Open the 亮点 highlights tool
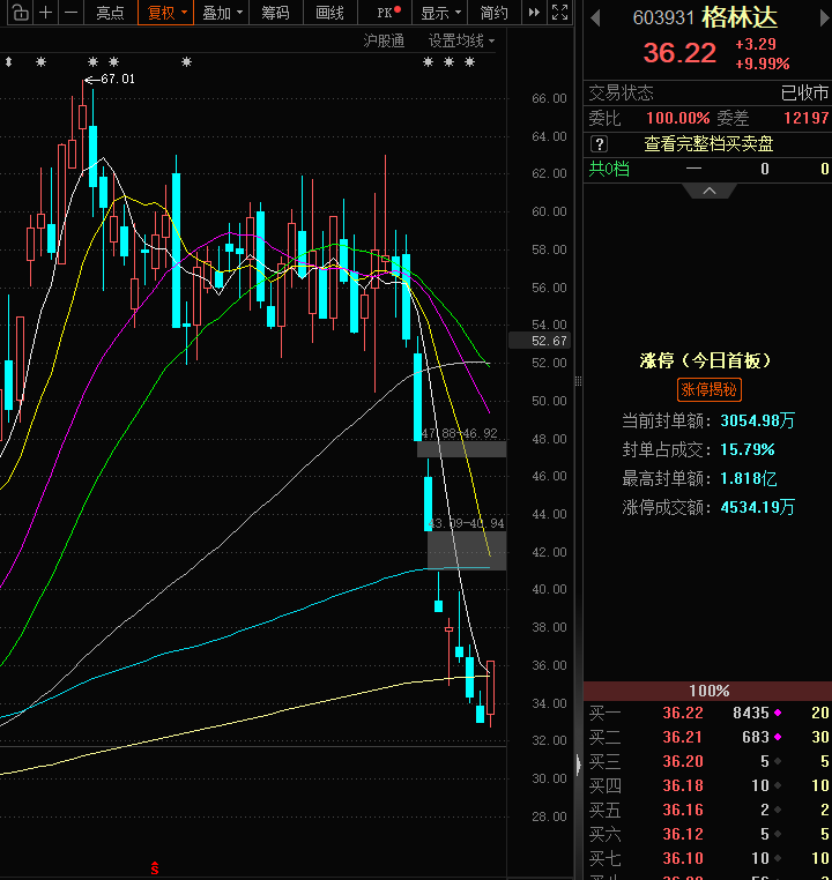 pyautogui.click(x=110, y=12)
